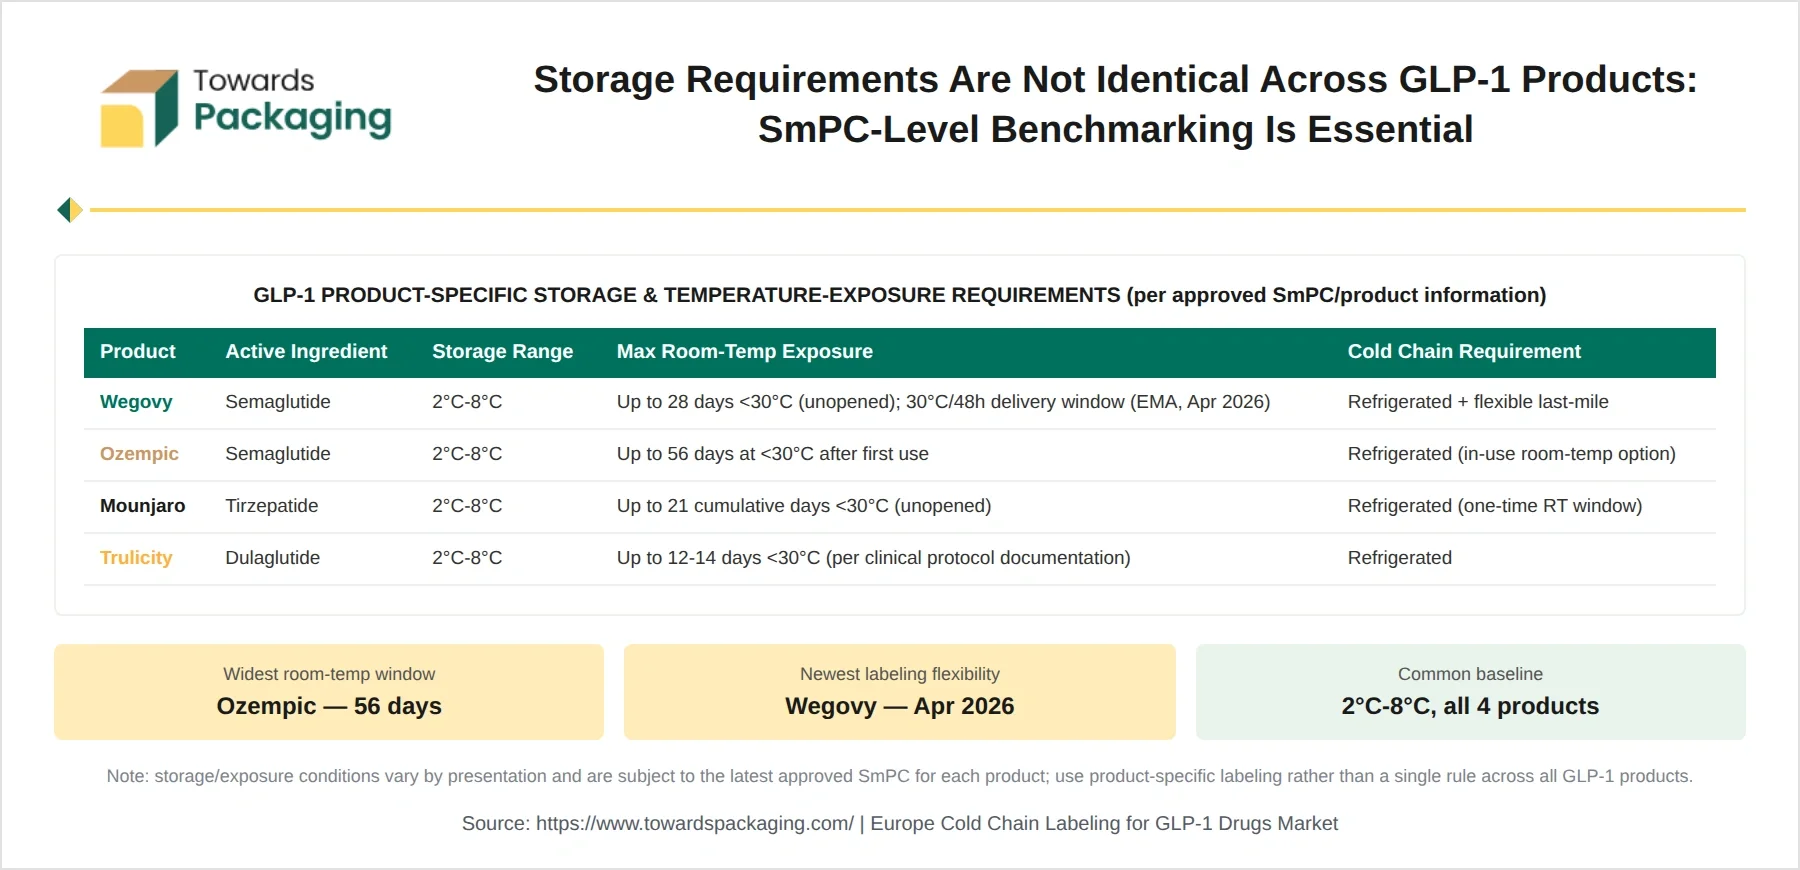Click the "2°C-8°C" storage range for Wegovy
Viewport: 1800px width, 870px height.
[x=467, y=402]
